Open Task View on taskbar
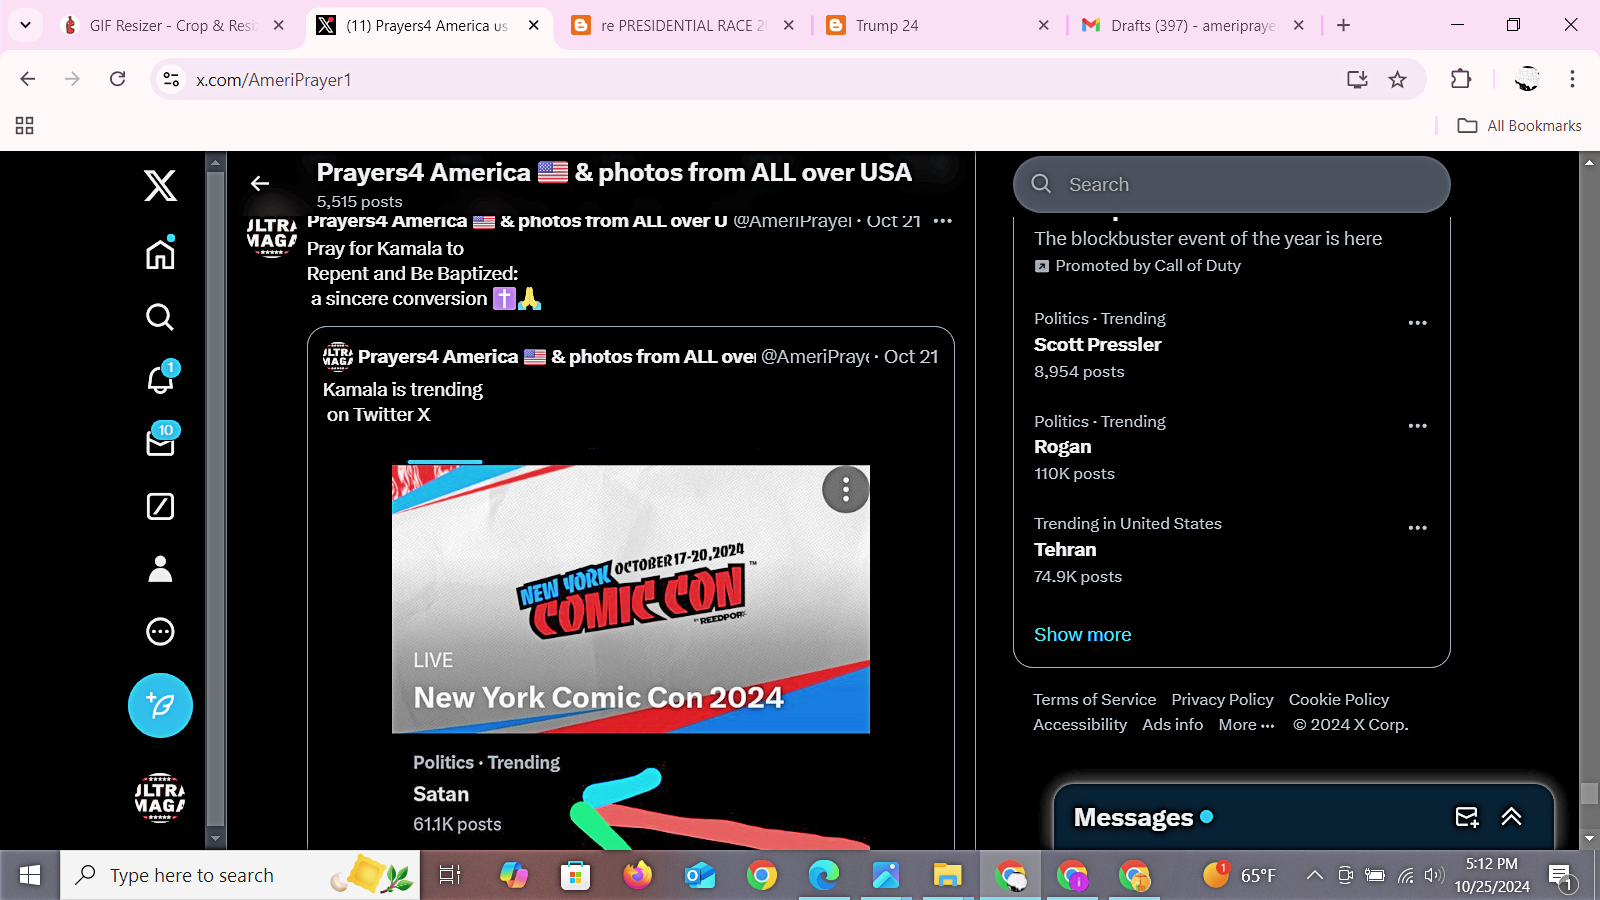1600x900 pixels. click(x=450, y=876)
